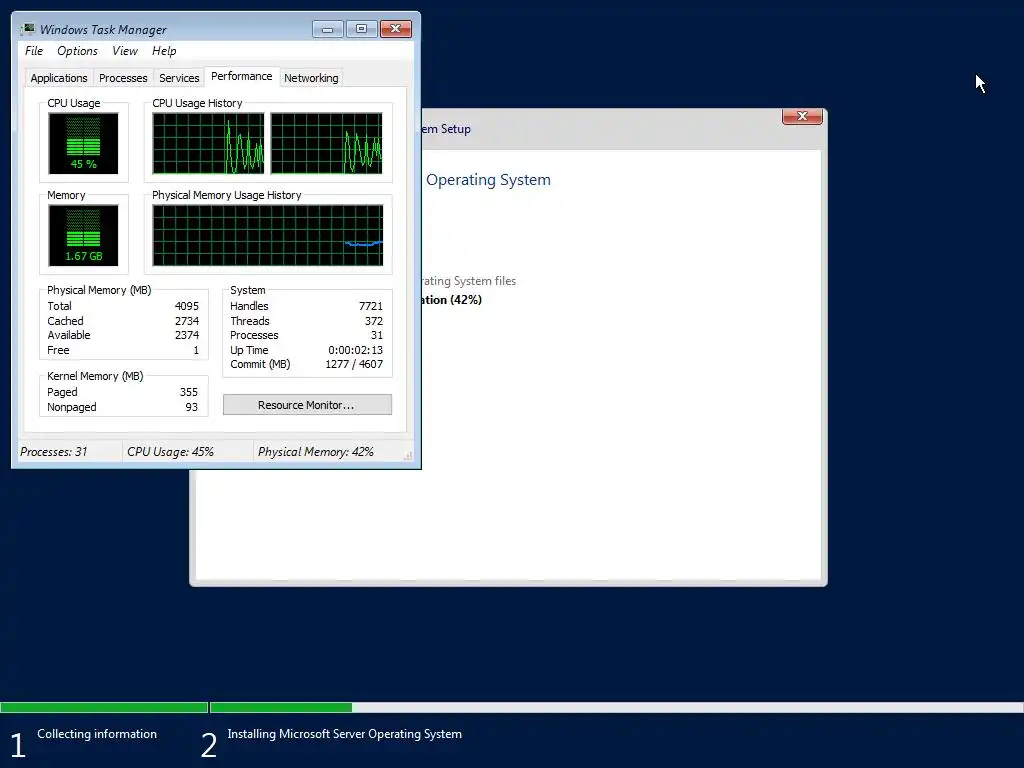Close the Windows Task Manager window
The height and width of the screenshot is (768, 1024).
[x=396, y=29]
